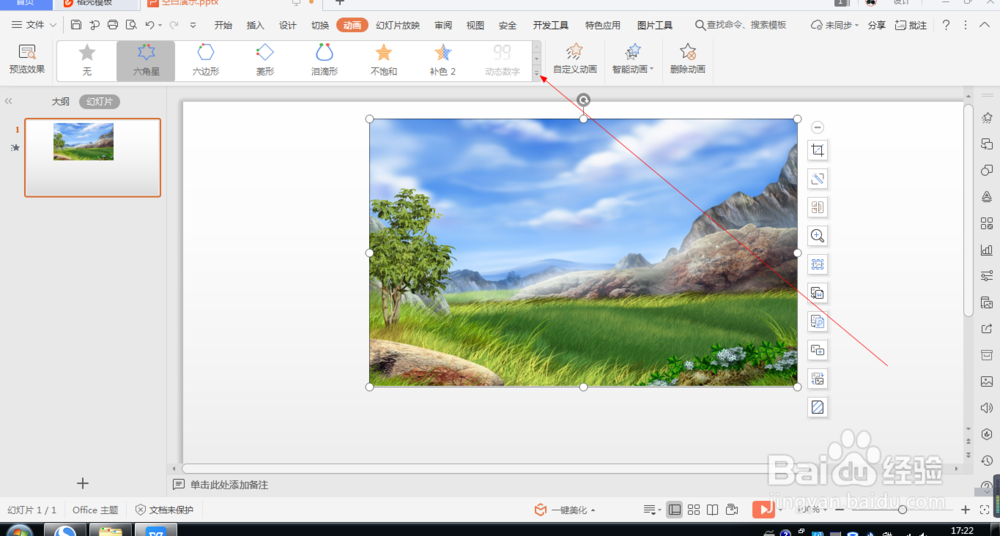
Task: Select the 六角星 hexagram animation
Action: (146, 61)
